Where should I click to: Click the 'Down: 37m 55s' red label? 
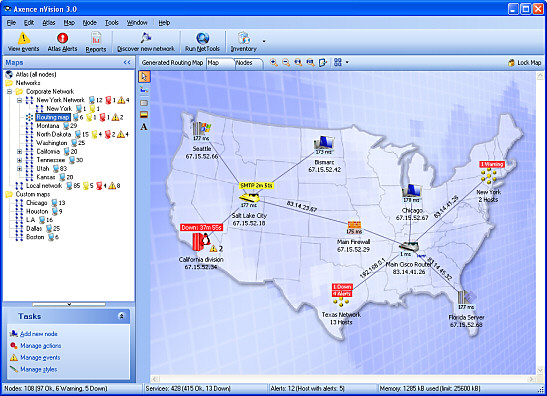click(202, 227)
